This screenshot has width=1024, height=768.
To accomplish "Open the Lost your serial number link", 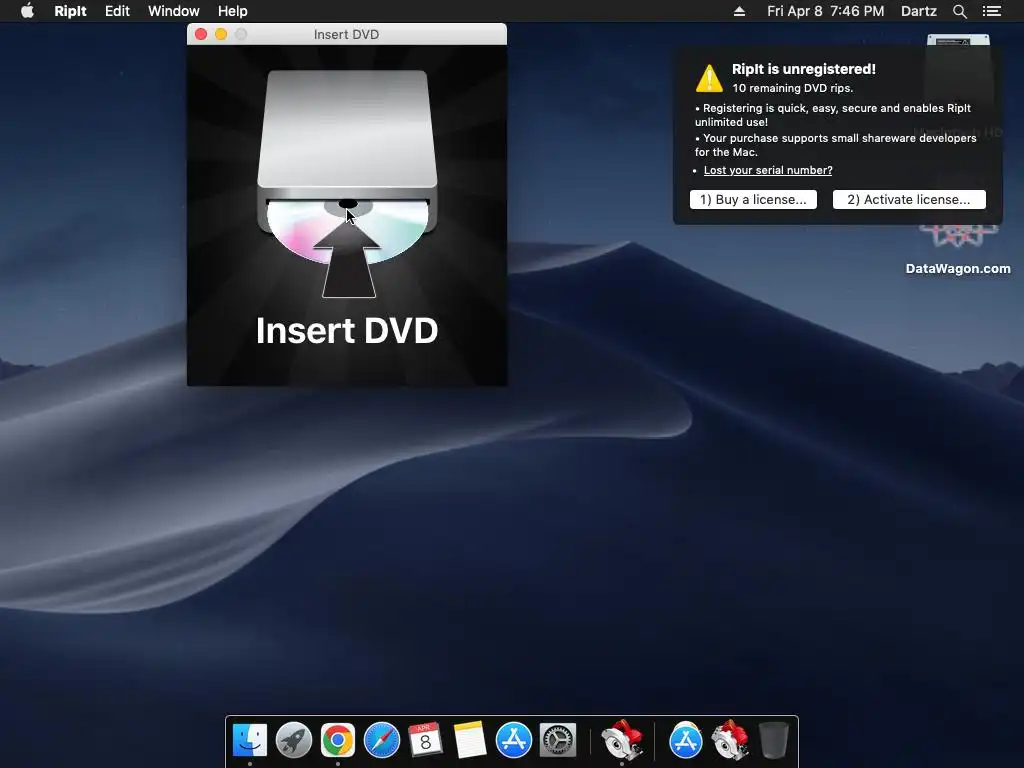I will click(x=768, y=170).
